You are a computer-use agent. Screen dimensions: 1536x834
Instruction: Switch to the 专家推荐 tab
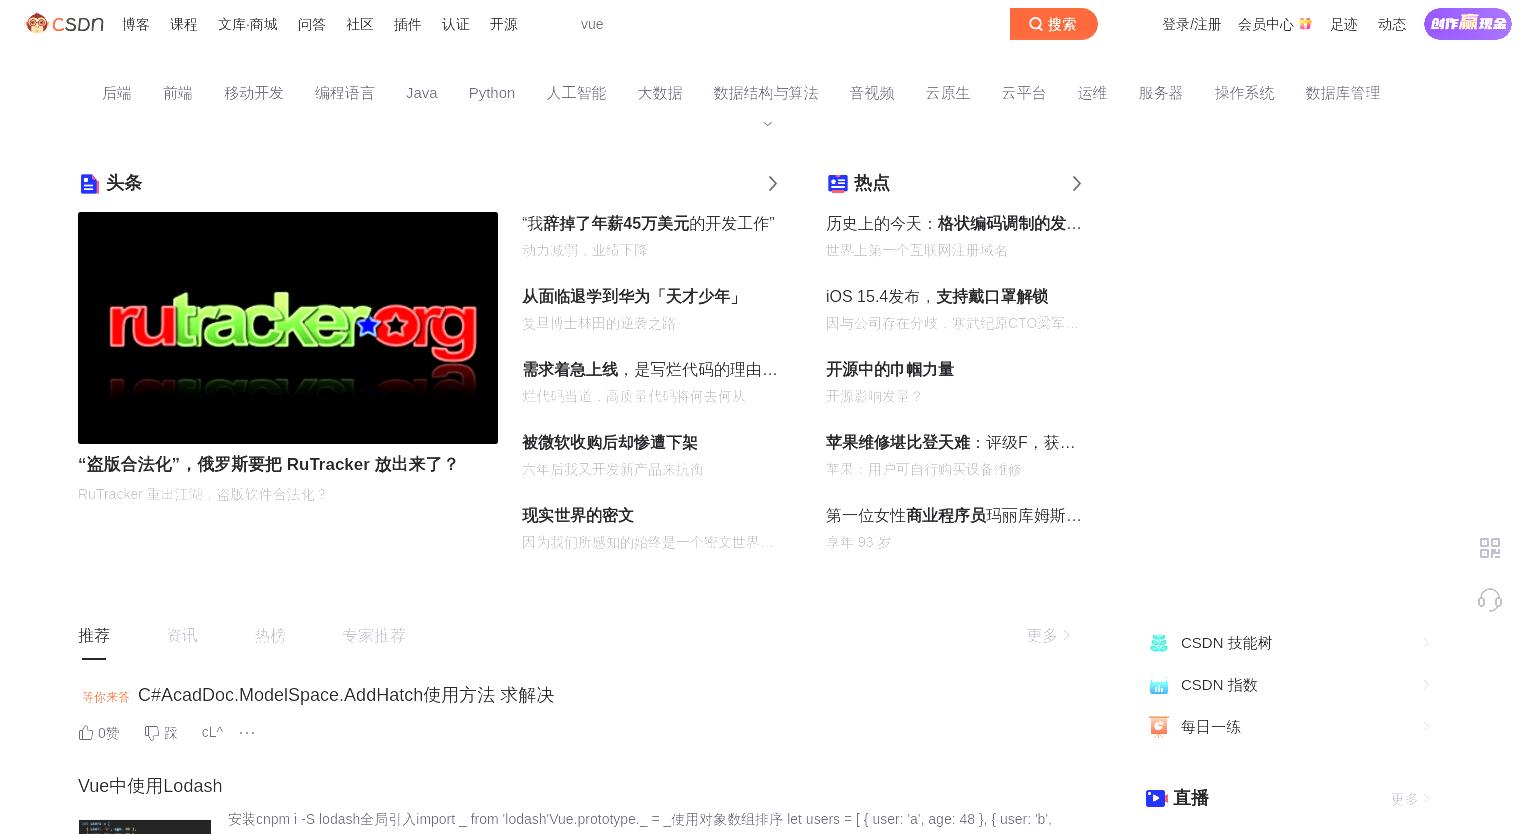(374, 635)
